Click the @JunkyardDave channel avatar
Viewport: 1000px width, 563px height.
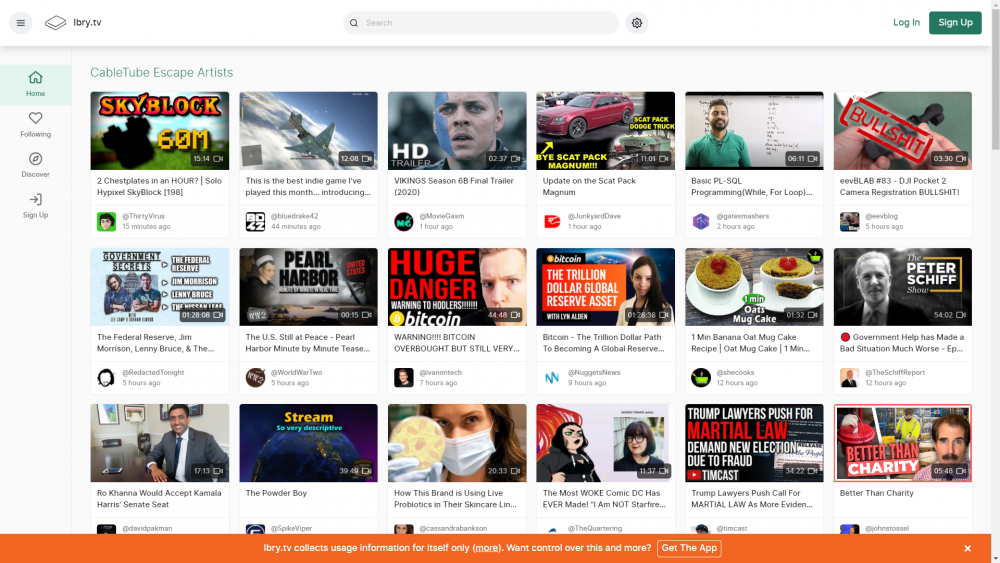coord(552,221)
